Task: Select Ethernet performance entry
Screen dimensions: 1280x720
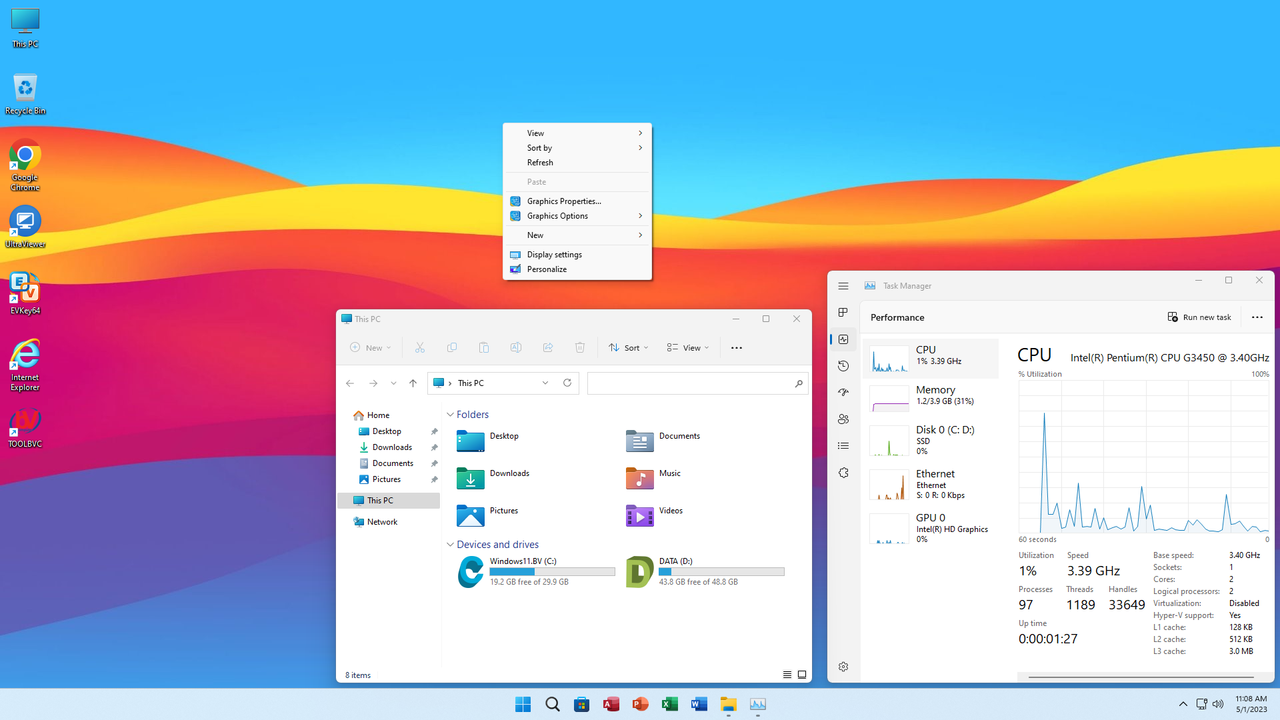Action: point(932,484)
